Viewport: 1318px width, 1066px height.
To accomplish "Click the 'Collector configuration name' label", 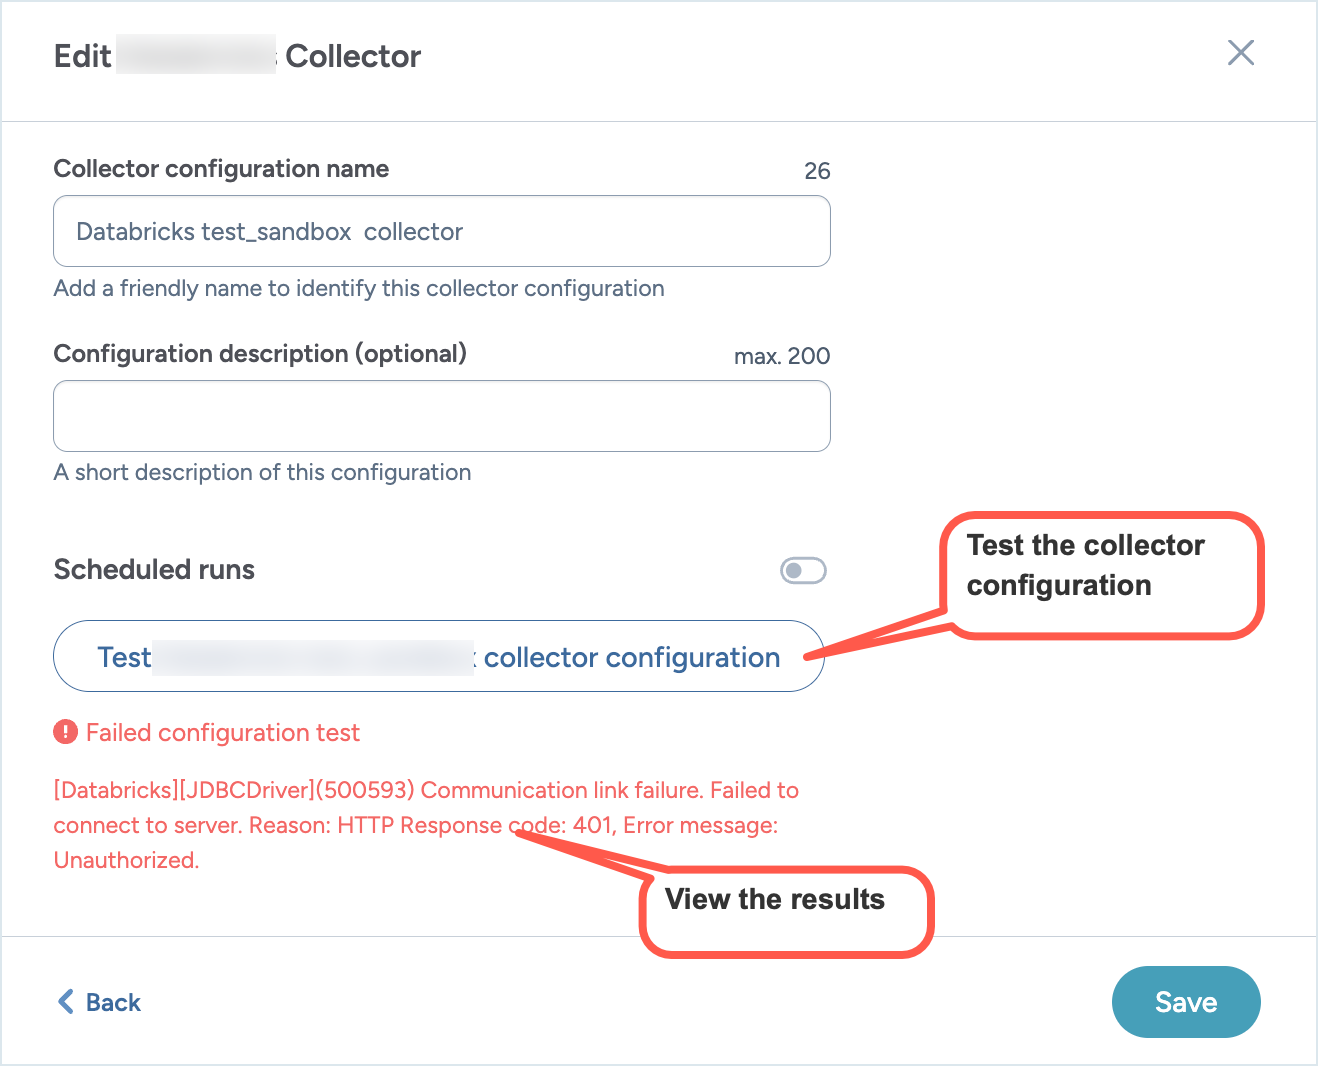I will pyautogui.click(x=221, y=168).
